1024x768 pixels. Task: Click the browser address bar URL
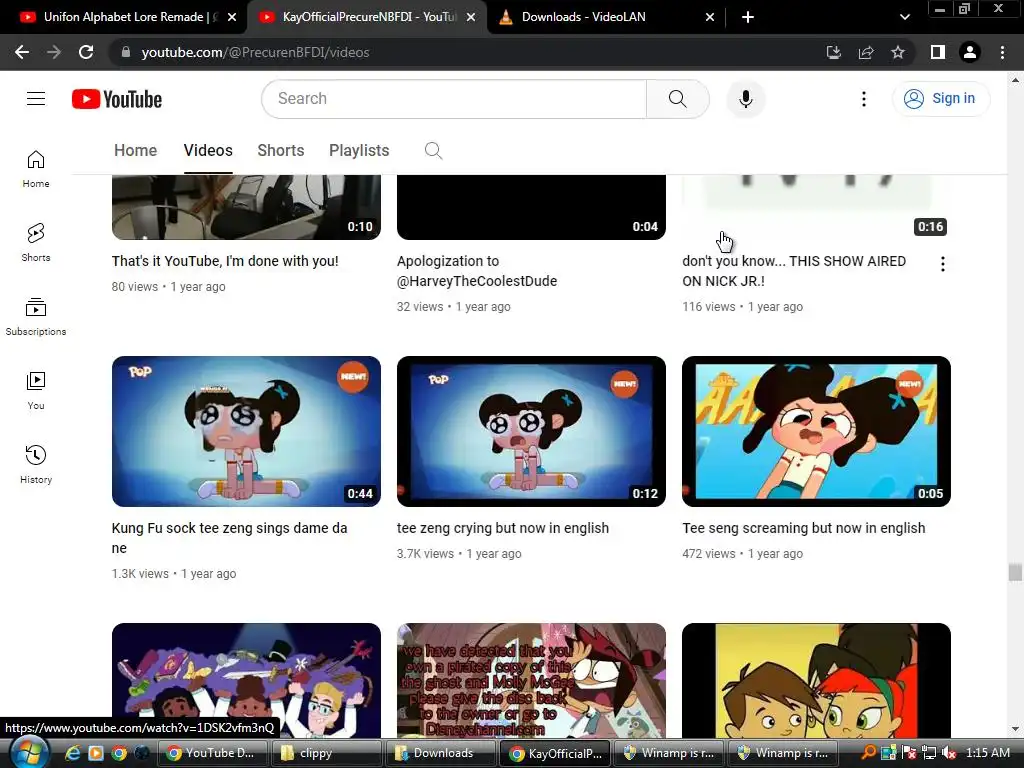click(255, 52)
